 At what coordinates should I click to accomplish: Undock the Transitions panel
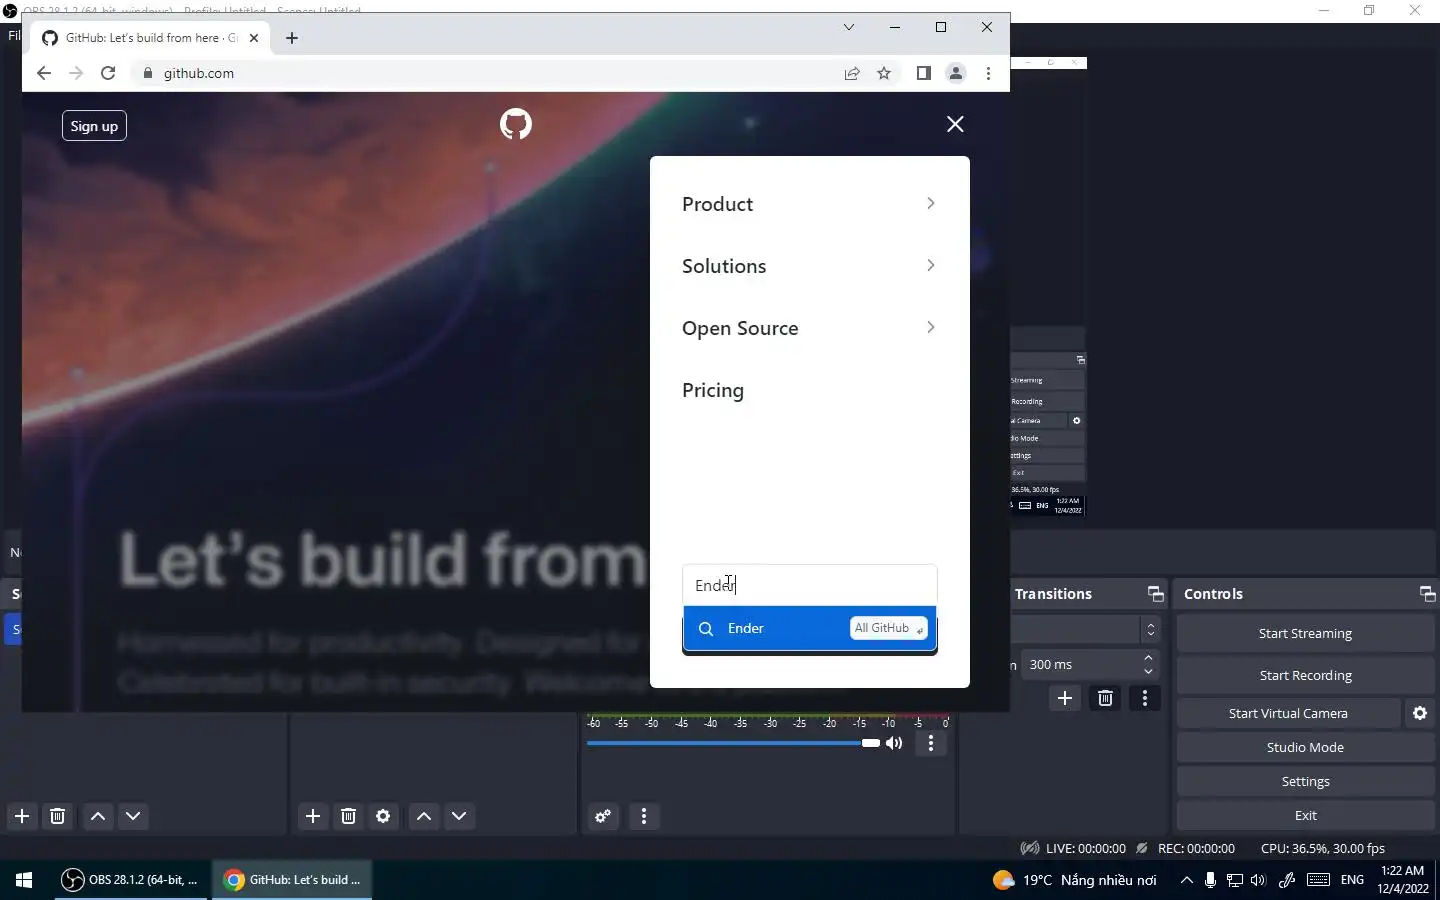(x=1155, y=594)
